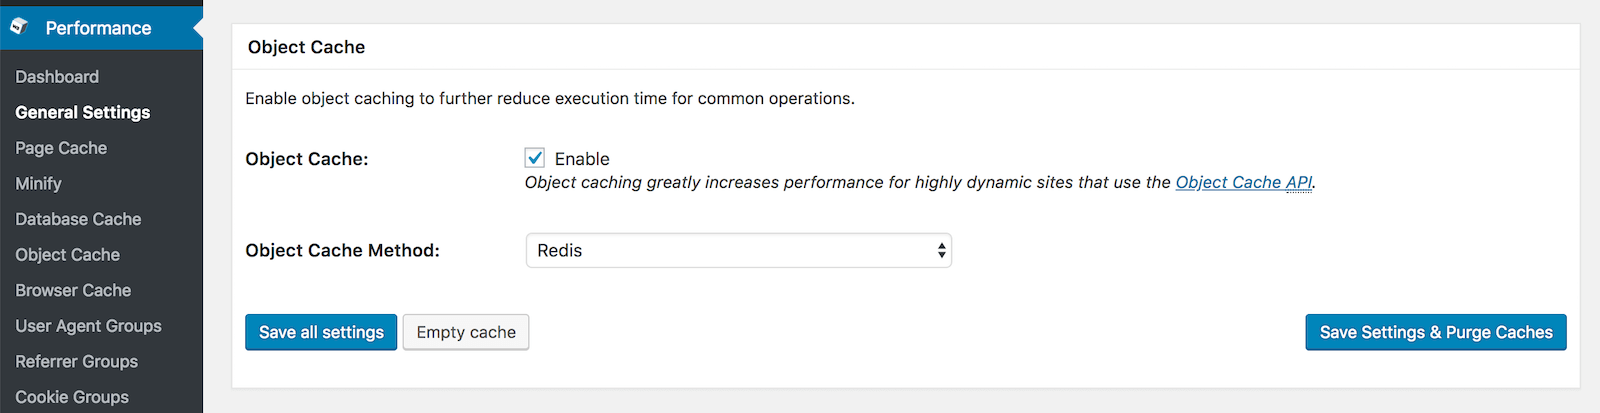The image size is (1600, 413).
Task: Open Object Cache in the sidebar
Action: tap(68, 255)
